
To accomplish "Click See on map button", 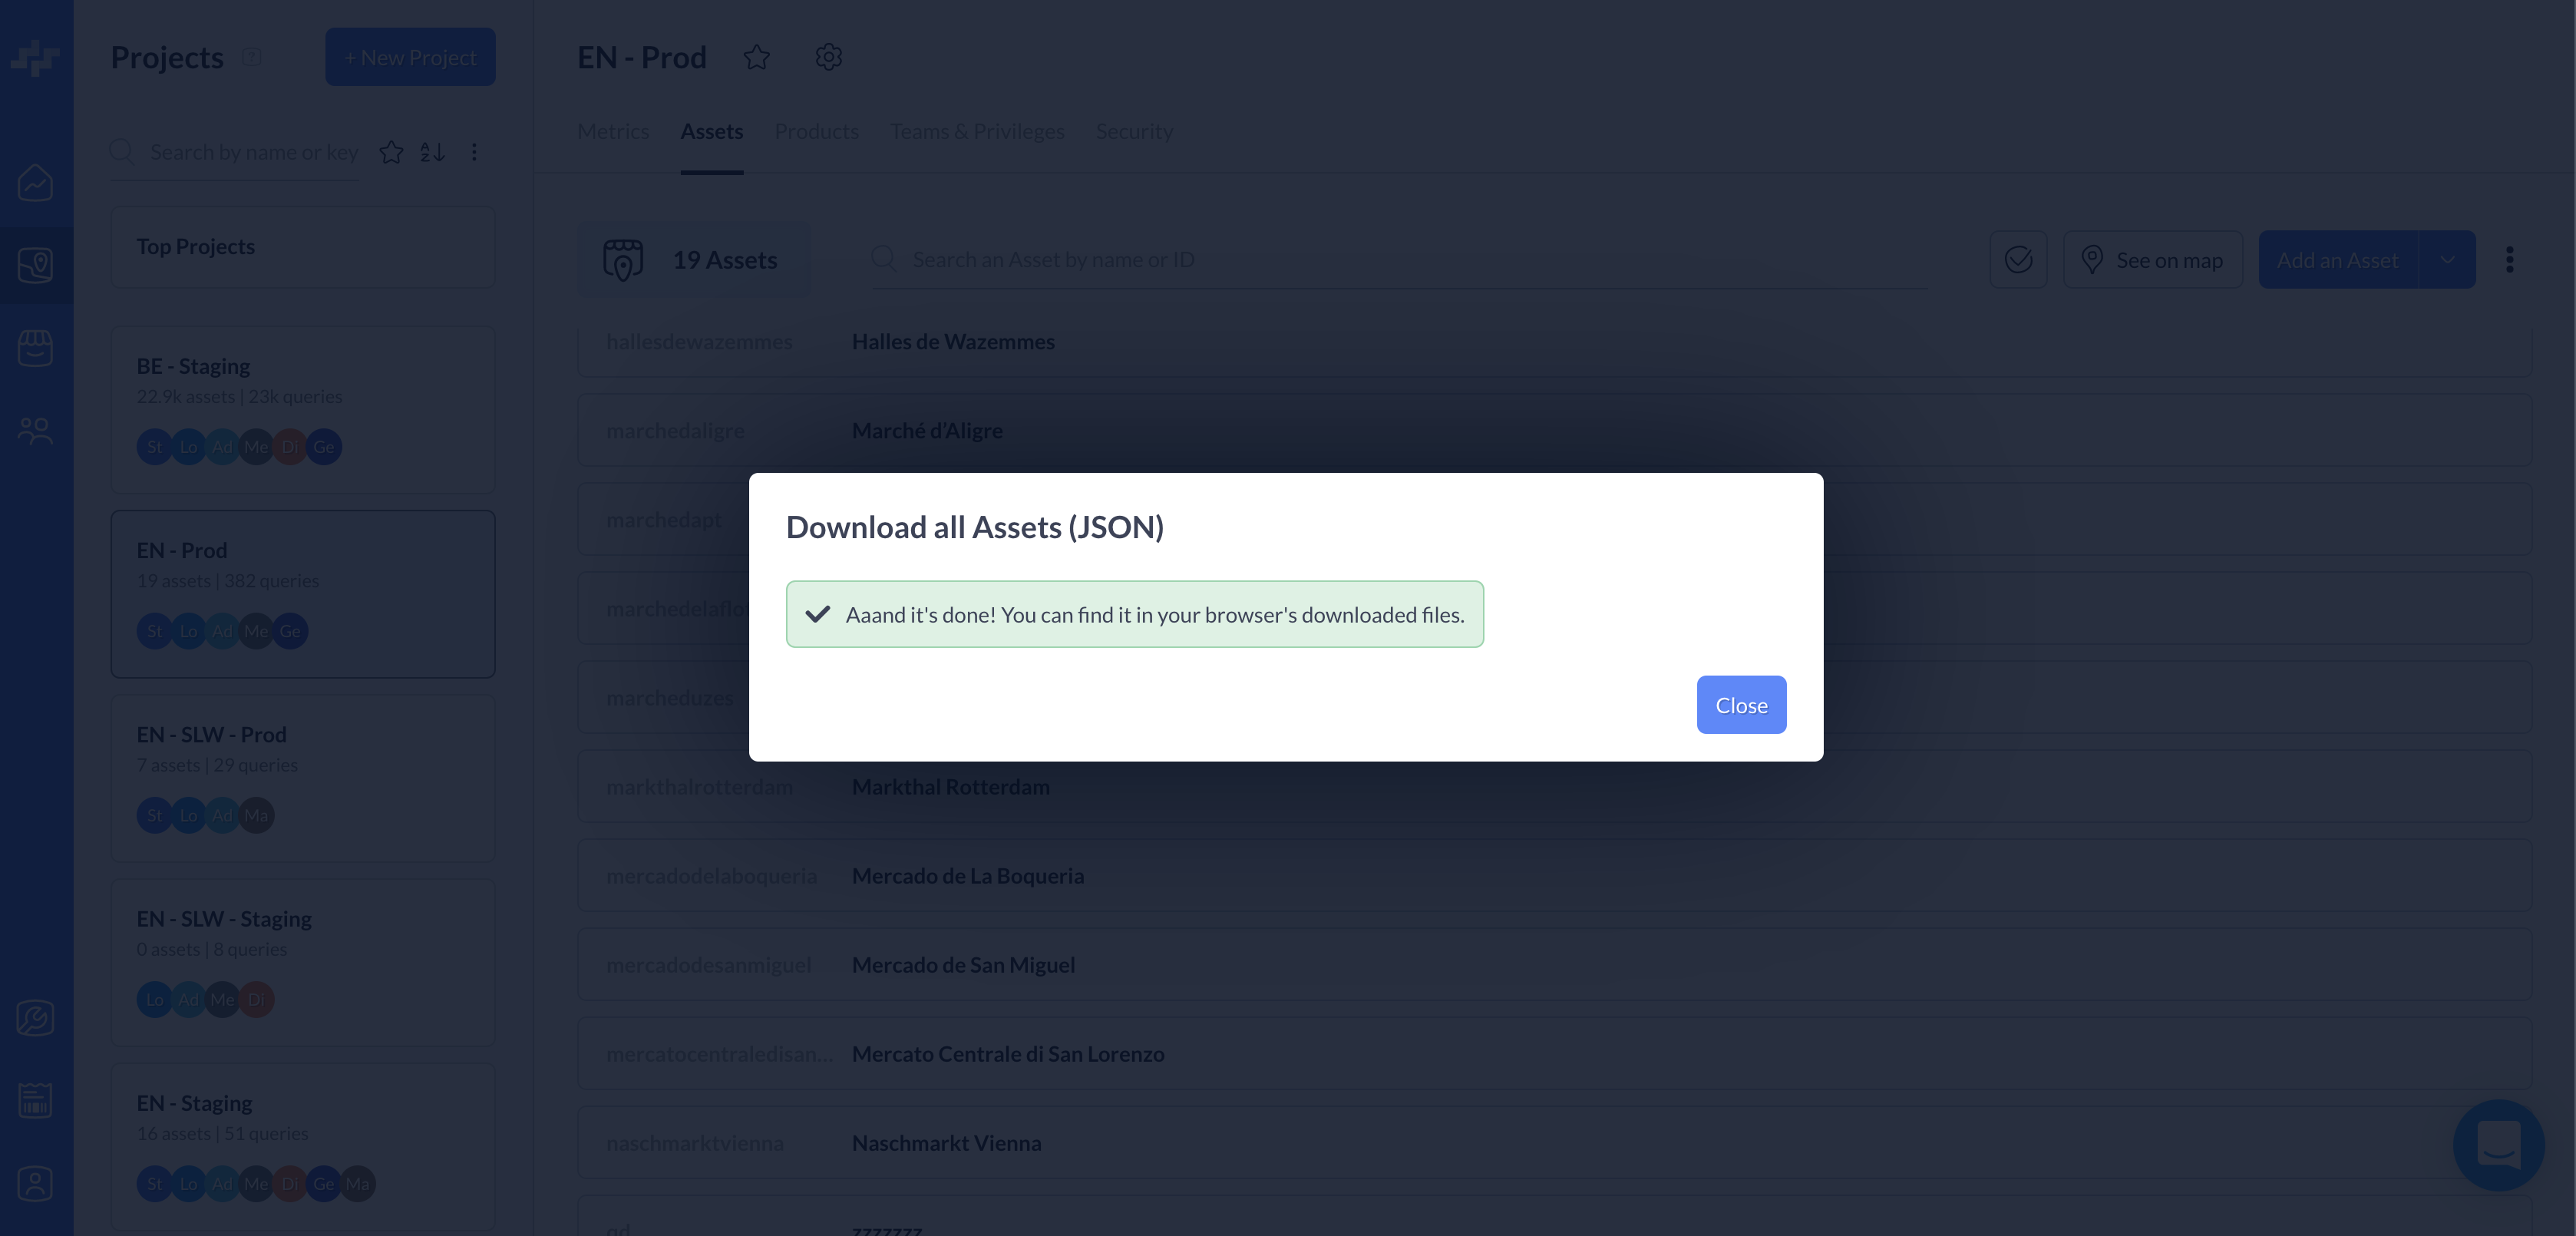I will tap(2152, 260).
